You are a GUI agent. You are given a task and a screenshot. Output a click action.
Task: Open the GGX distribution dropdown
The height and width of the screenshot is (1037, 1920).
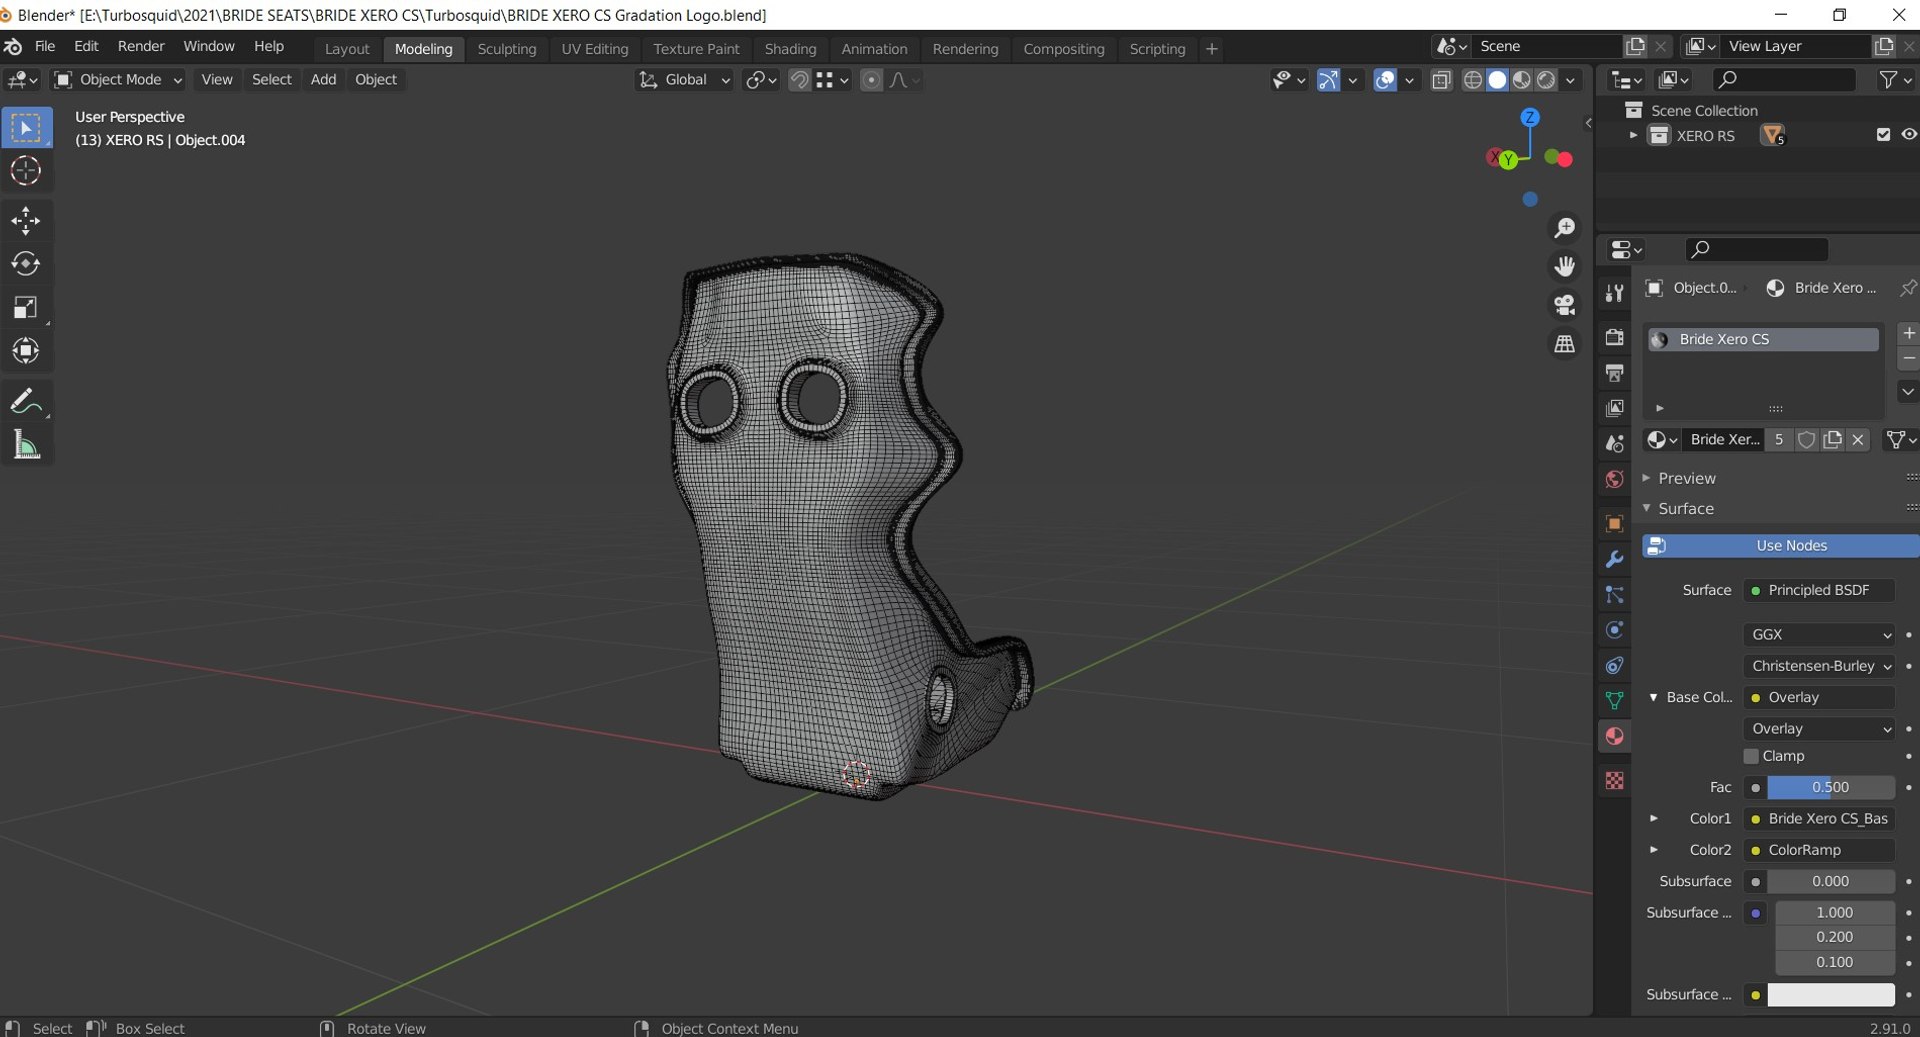1819,634
